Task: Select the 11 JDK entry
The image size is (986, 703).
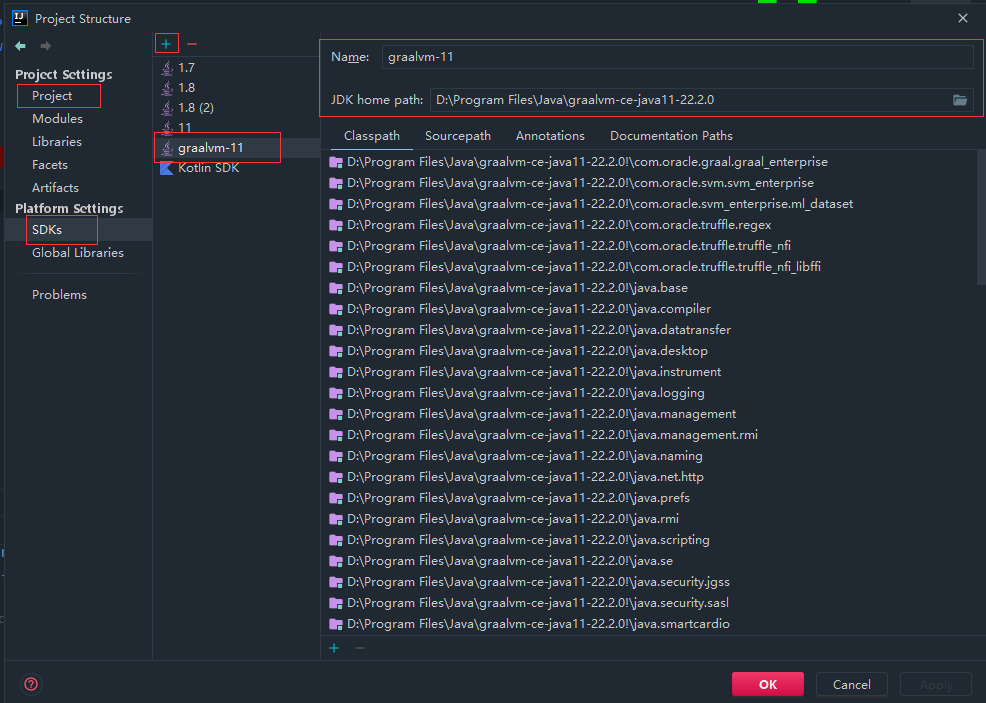Action: [x=236, y=128]
